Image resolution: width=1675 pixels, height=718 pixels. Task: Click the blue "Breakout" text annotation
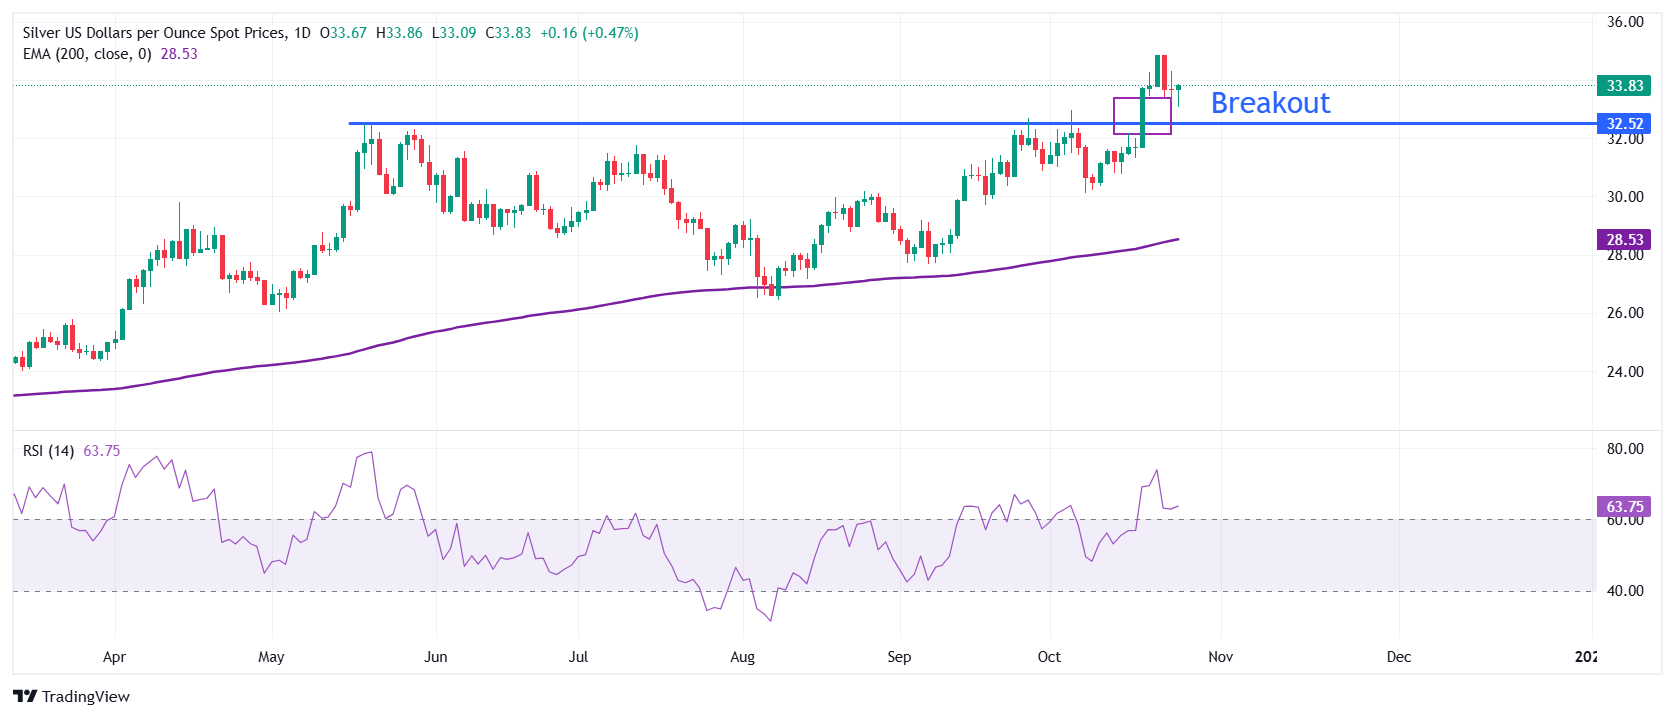point(1270,103)
